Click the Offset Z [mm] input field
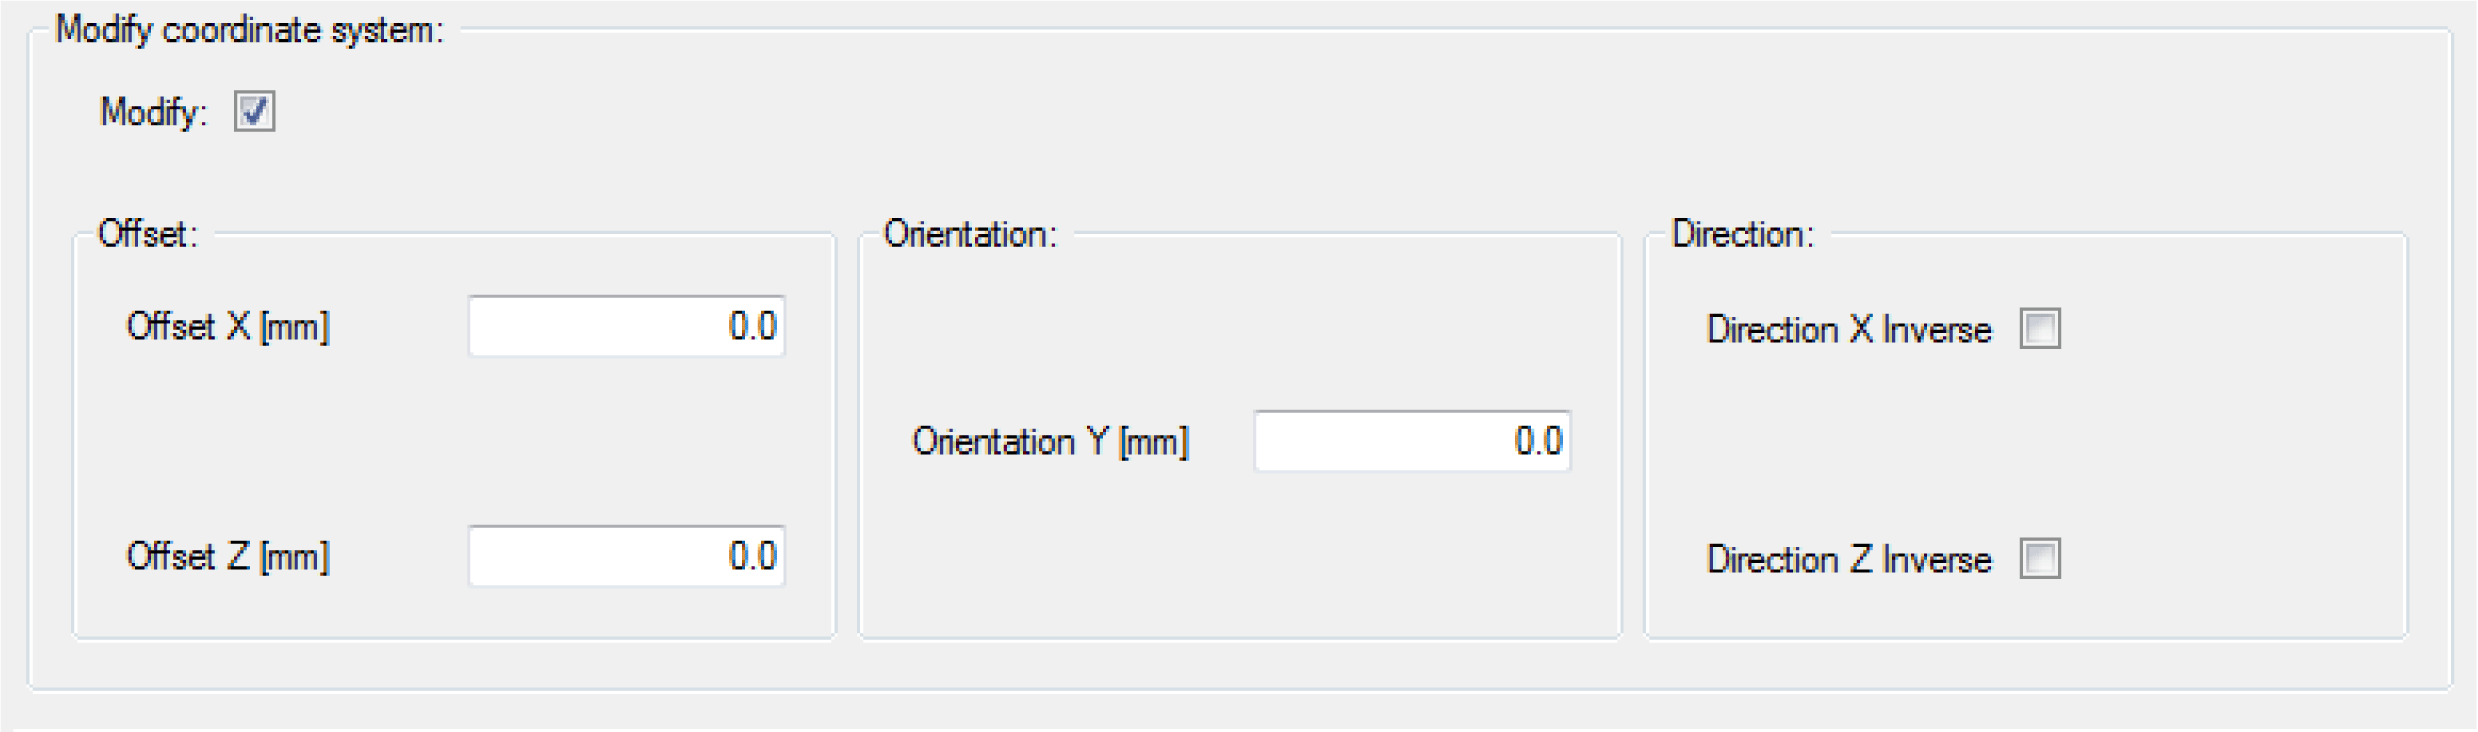 [x=626, y=556]
